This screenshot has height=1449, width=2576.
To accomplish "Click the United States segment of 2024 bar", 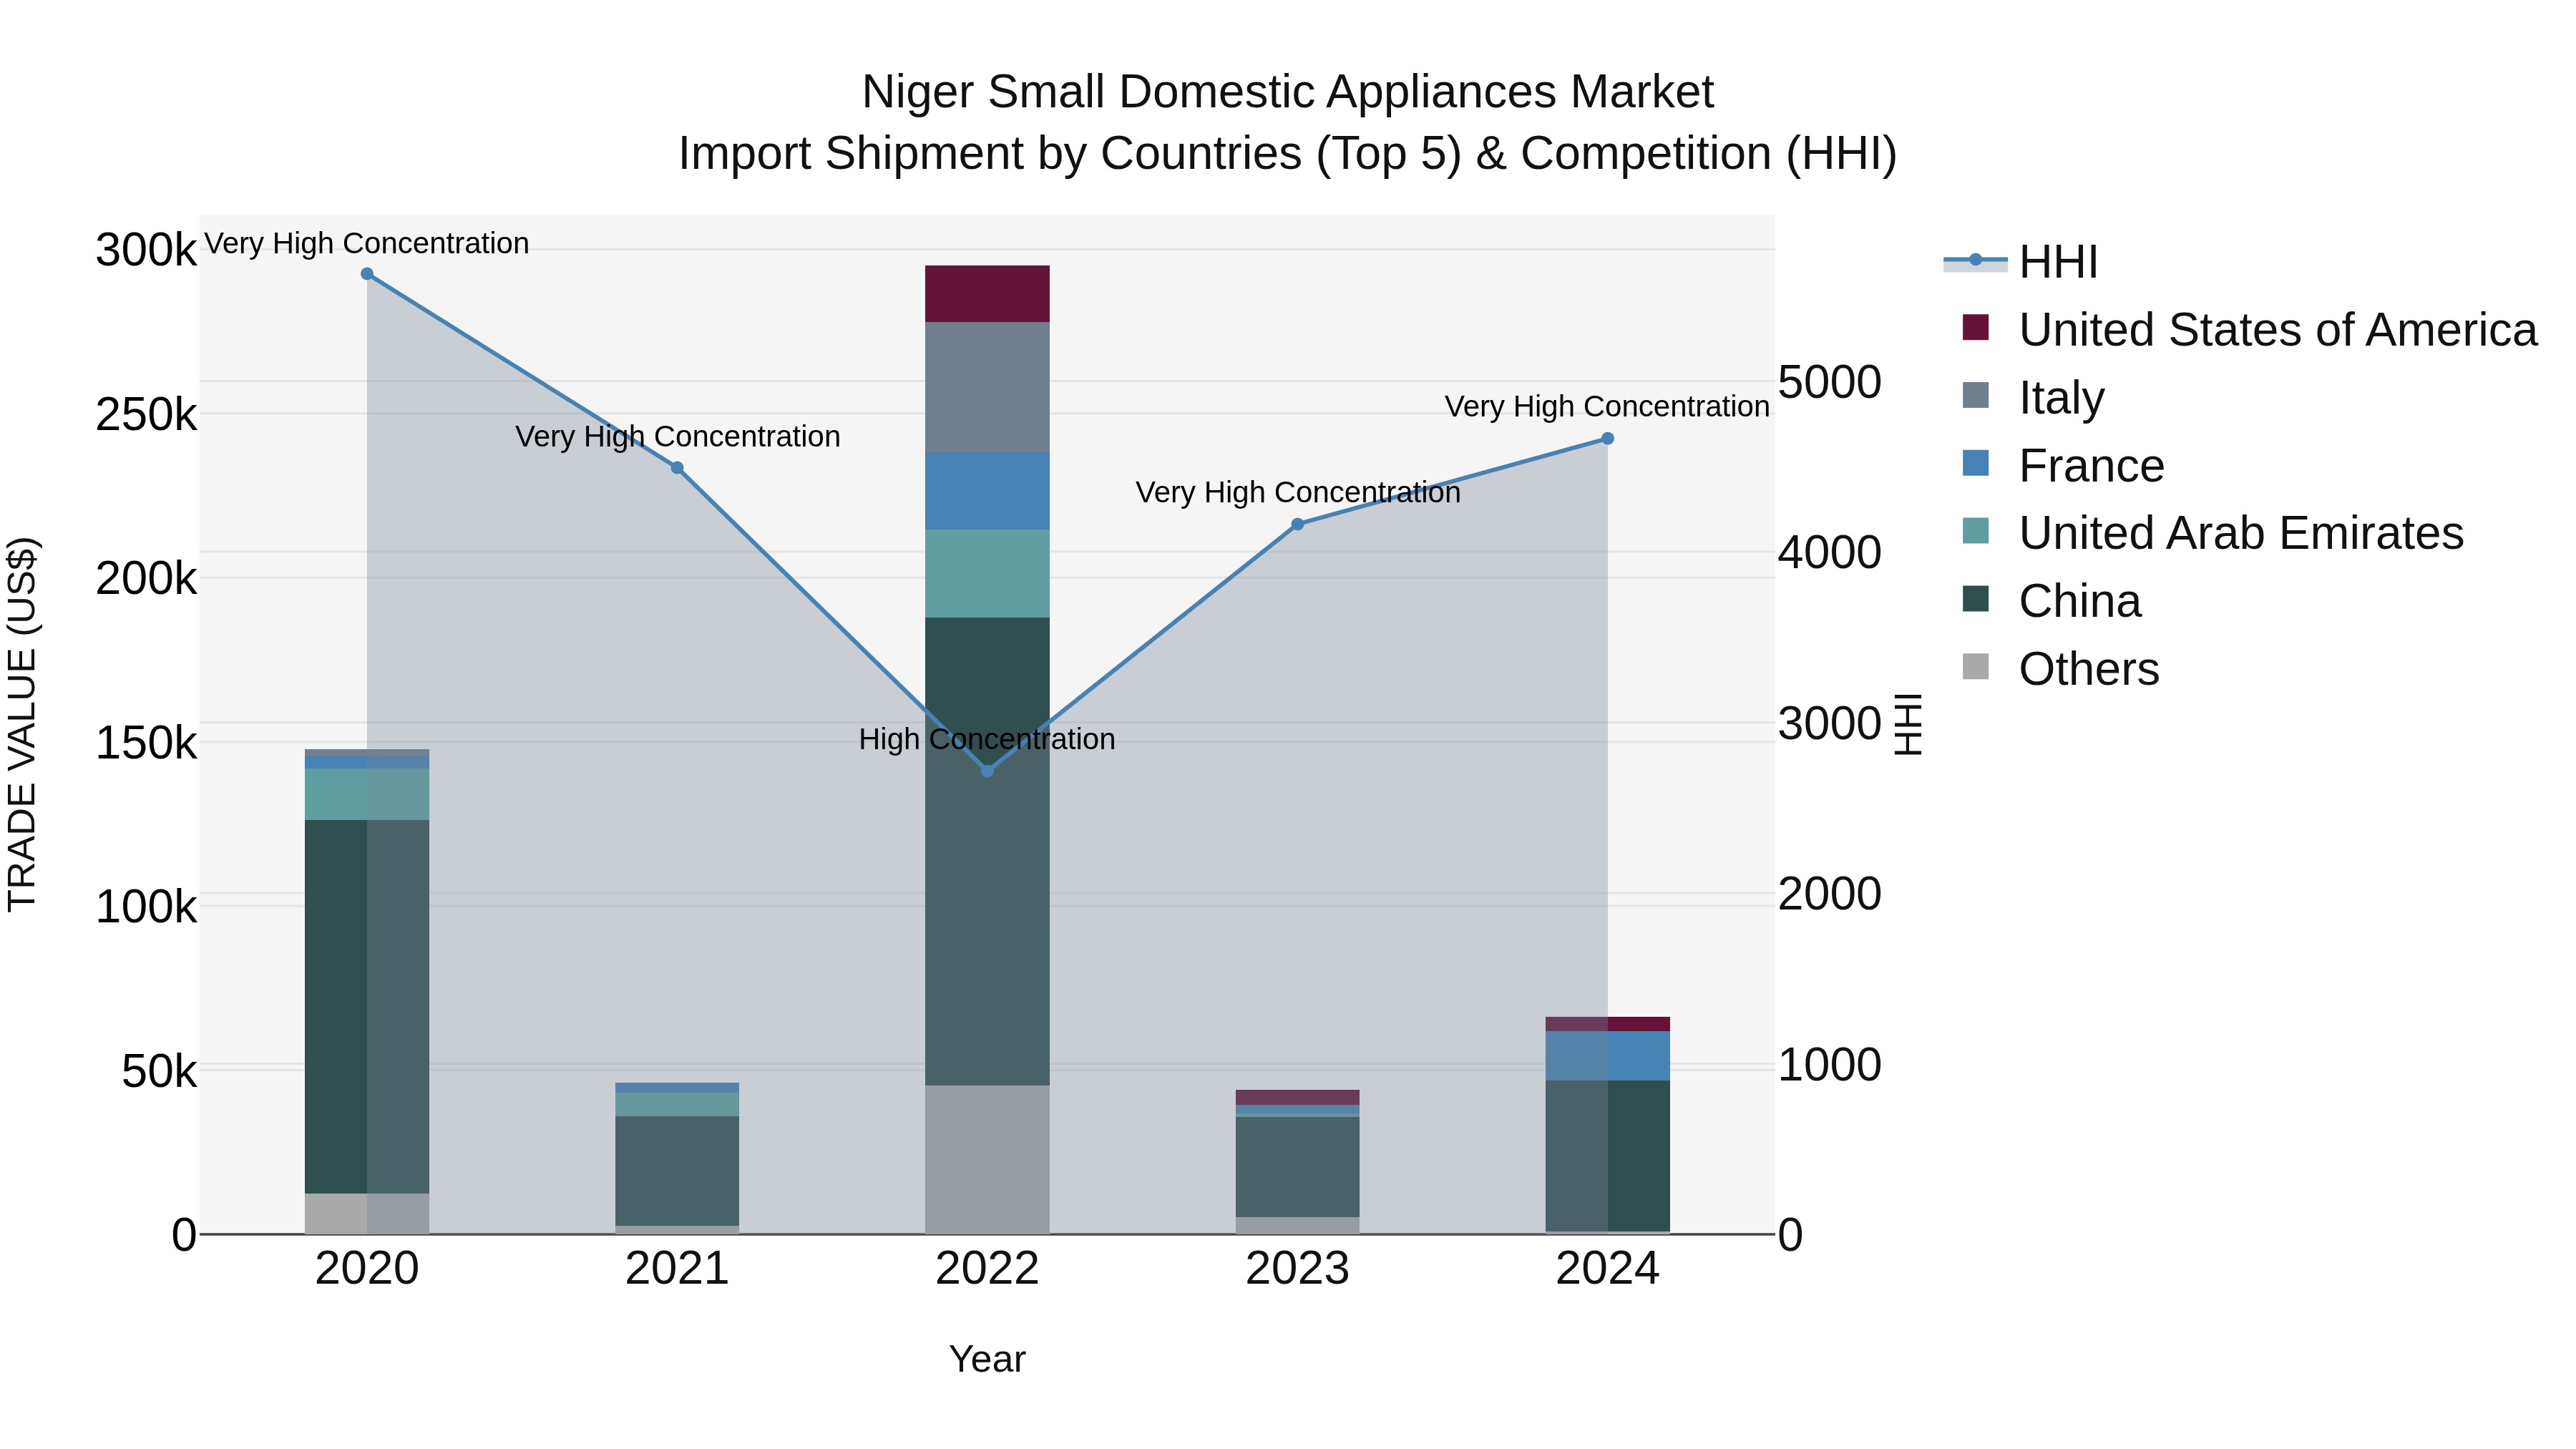I will click(x=1608, y=1025).
